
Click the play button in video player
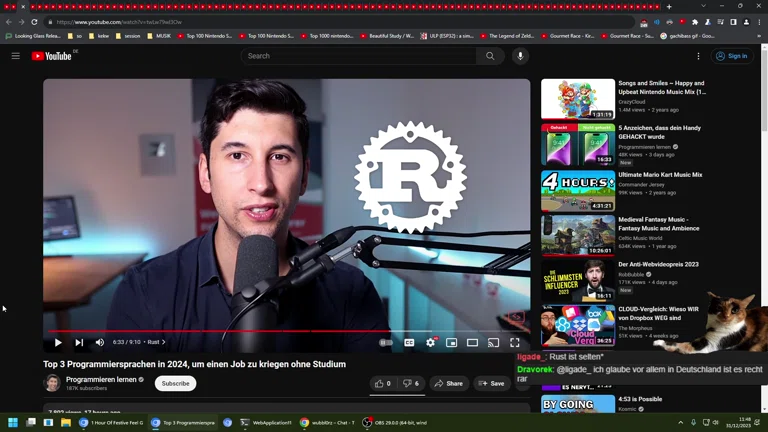pos(58,342)
